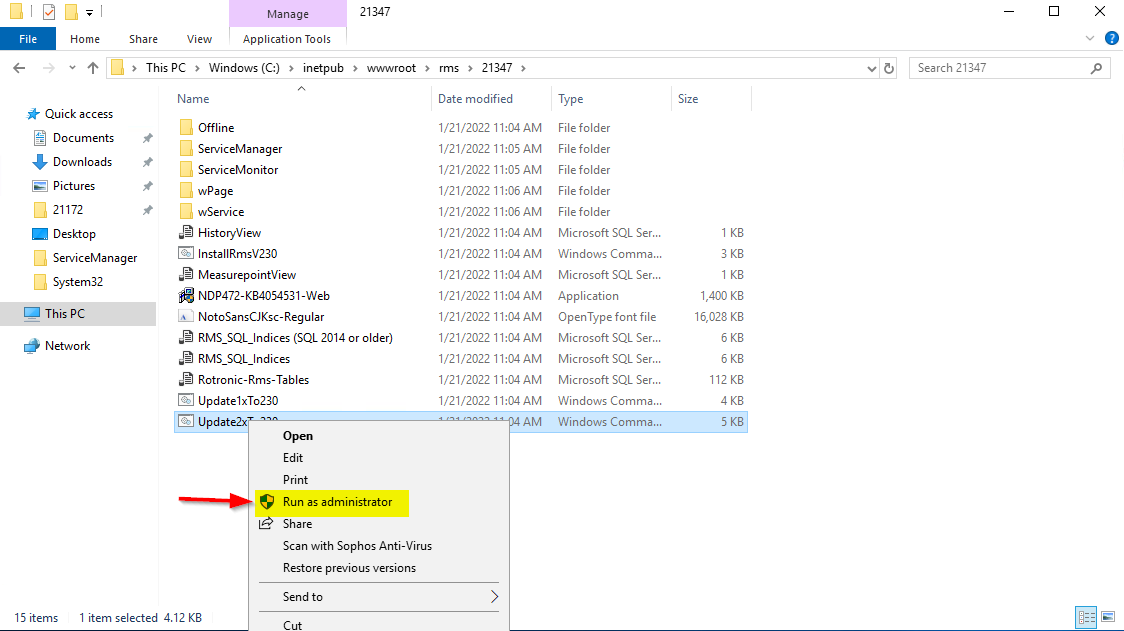Navigate to the rms breadcrumb
The width and height of the screenshot is (1124, 631).
click(449, 68)
